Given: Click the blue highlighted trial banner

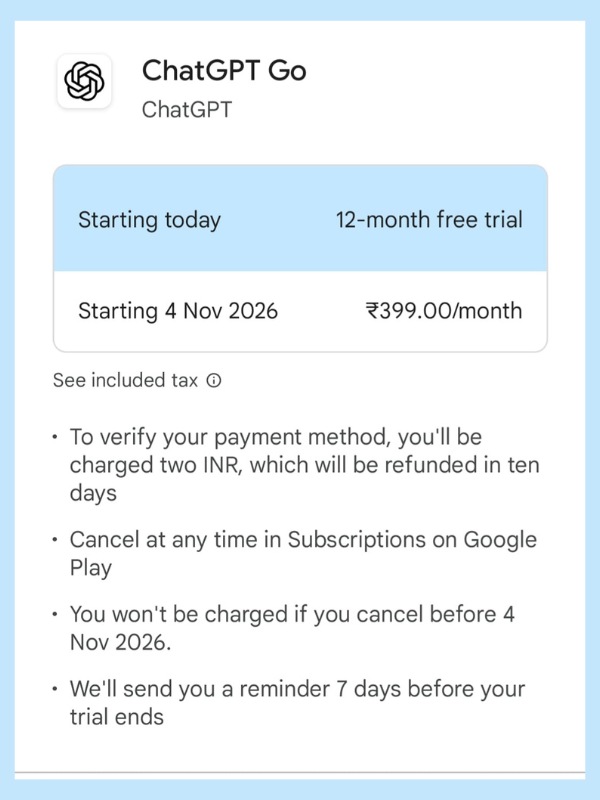Looking at the screenshot, I should click(x=300, y=218).
